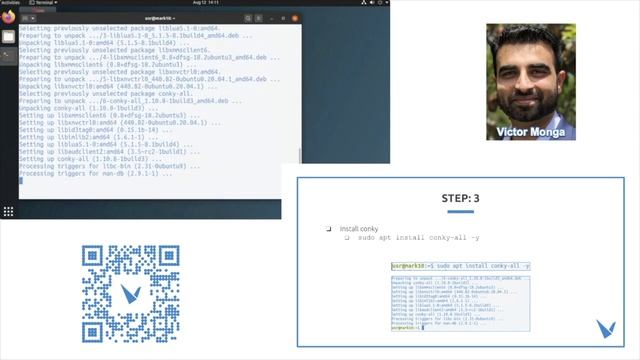Screen dimensions: 640x360
Task: Click 'Processing triggers for libc-bin' line
Action: point(109,166)
